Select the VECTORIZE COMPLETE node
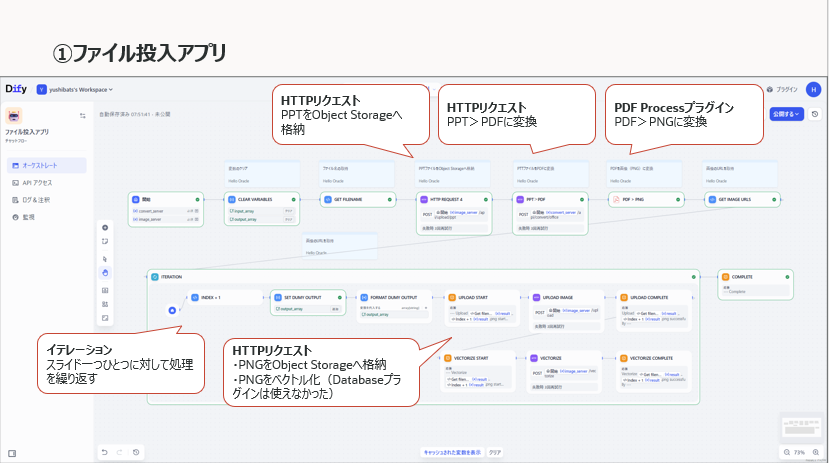This screenshot has height=463, width=829. point(653,371)
